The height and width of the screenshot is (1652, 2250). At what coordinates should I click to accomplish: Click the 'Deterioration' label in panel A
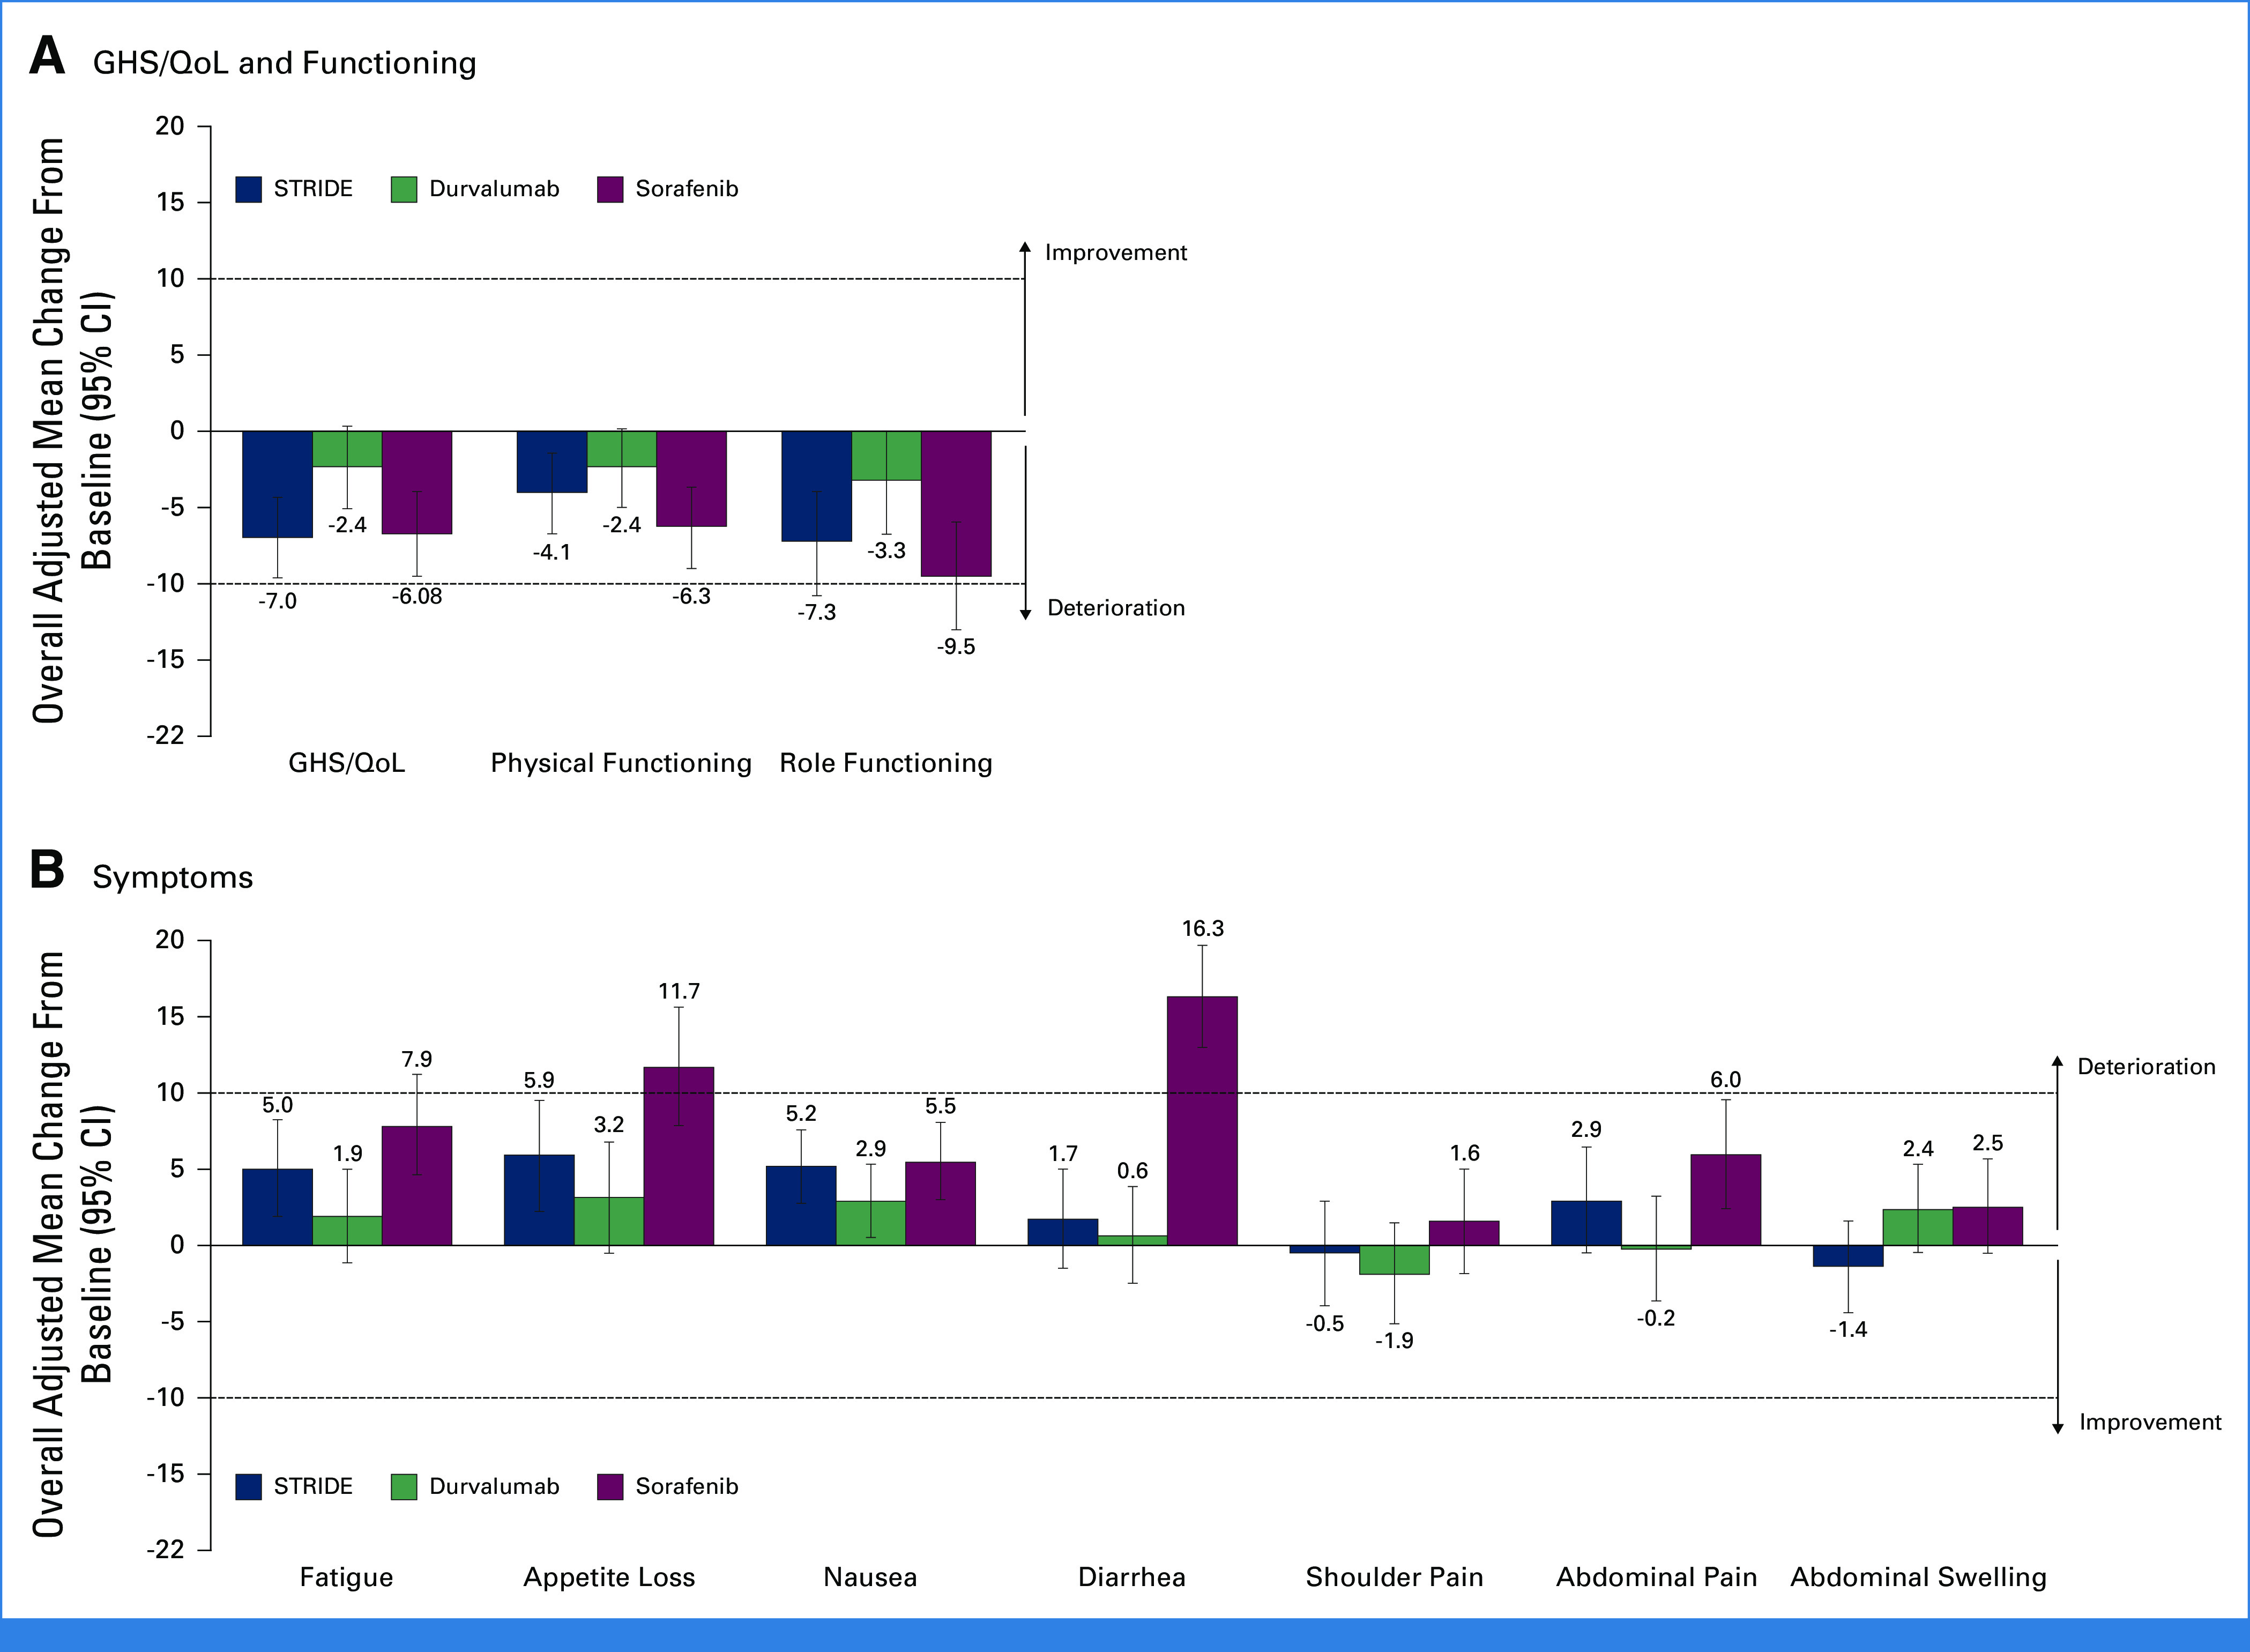click(1116, 608)
